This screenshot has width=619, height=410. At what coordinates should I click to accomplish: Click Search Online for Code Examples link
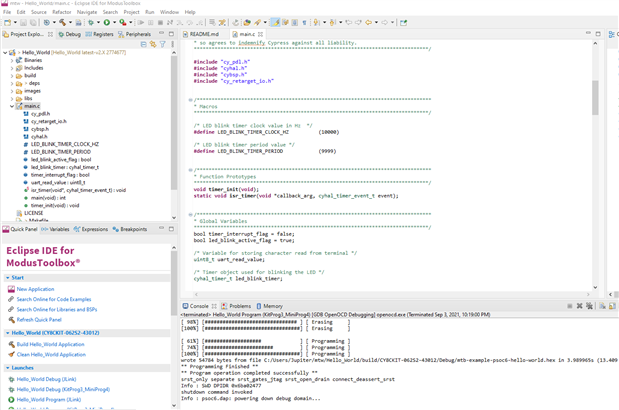pyautogui.click(x=54, y=299)
